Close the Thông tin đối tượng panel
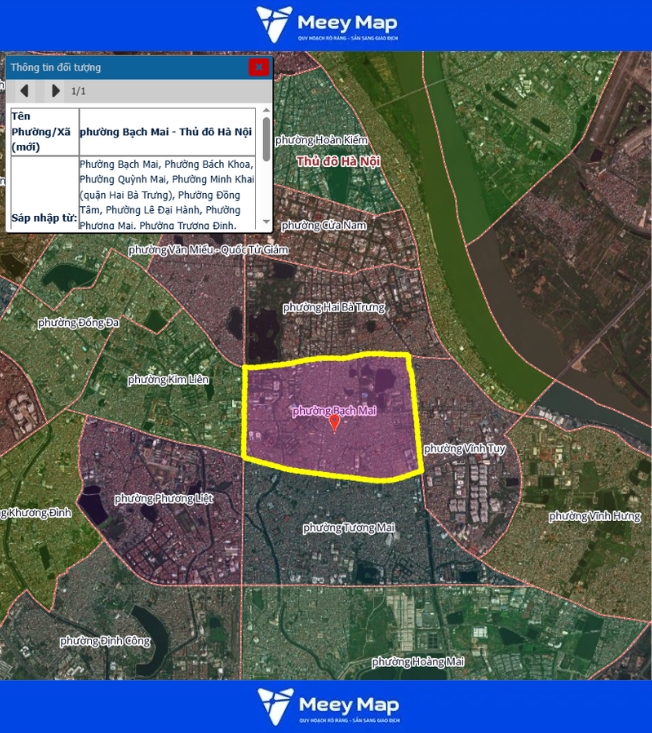Image resolution: width=652 pixels, height=733 pixels. (x=258, y=67)
